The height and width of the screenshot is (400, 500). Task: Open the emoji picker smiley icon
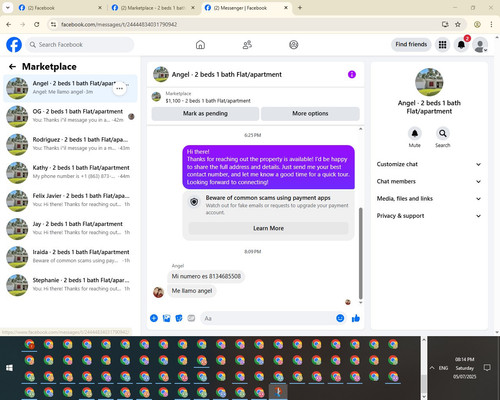click(340, 318)
